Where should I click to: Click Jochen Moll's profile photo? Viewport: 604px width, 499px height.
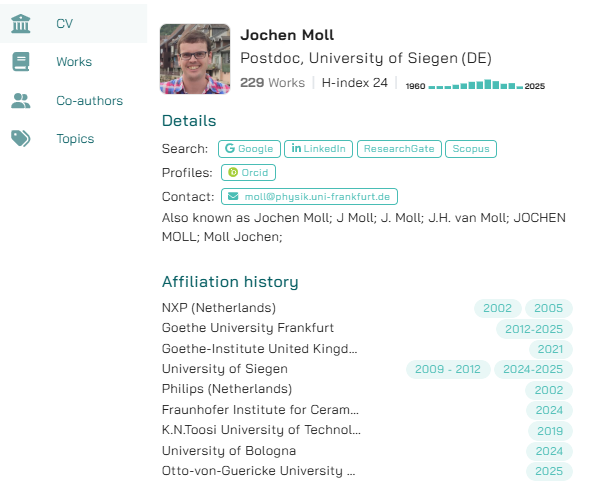pyautogui.click(x=195, y=59)
